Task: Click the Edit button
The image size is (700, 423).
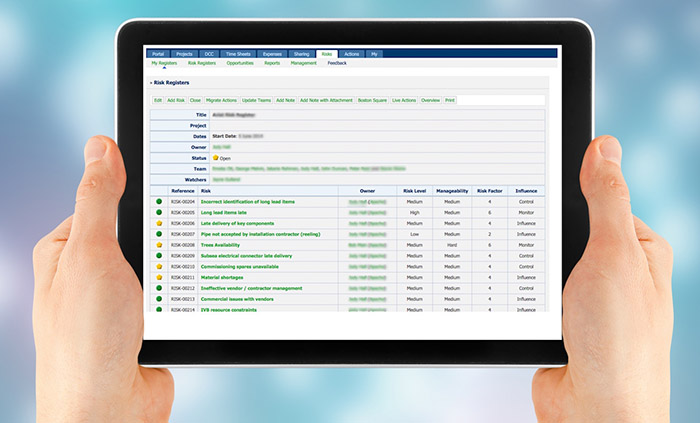Action: point(158,100)
